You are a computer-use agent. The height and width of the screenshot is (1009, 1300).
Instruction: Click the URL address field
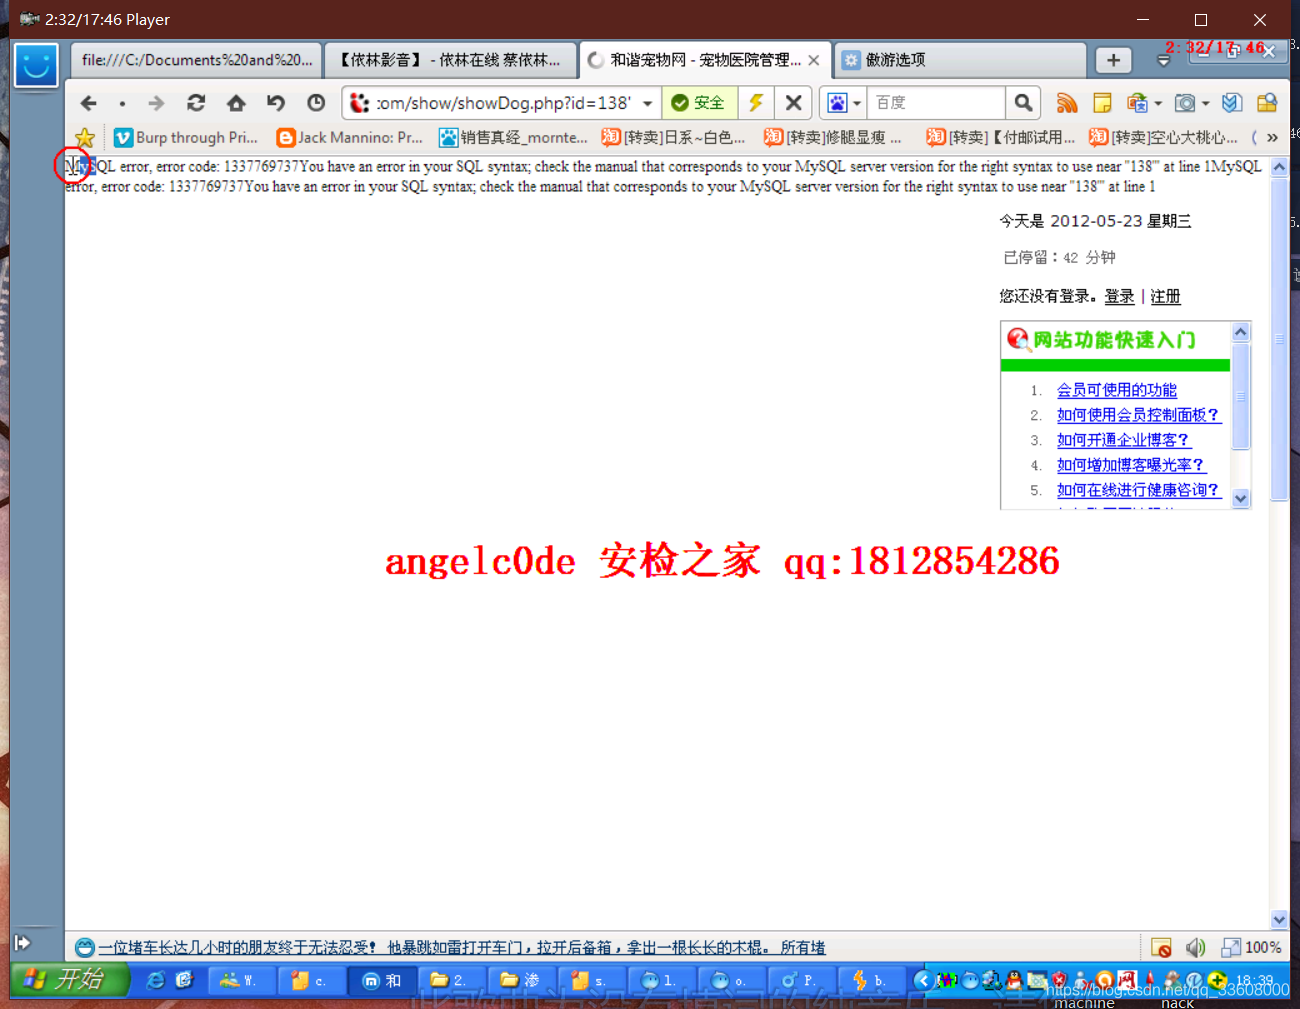tap(504, 103)
